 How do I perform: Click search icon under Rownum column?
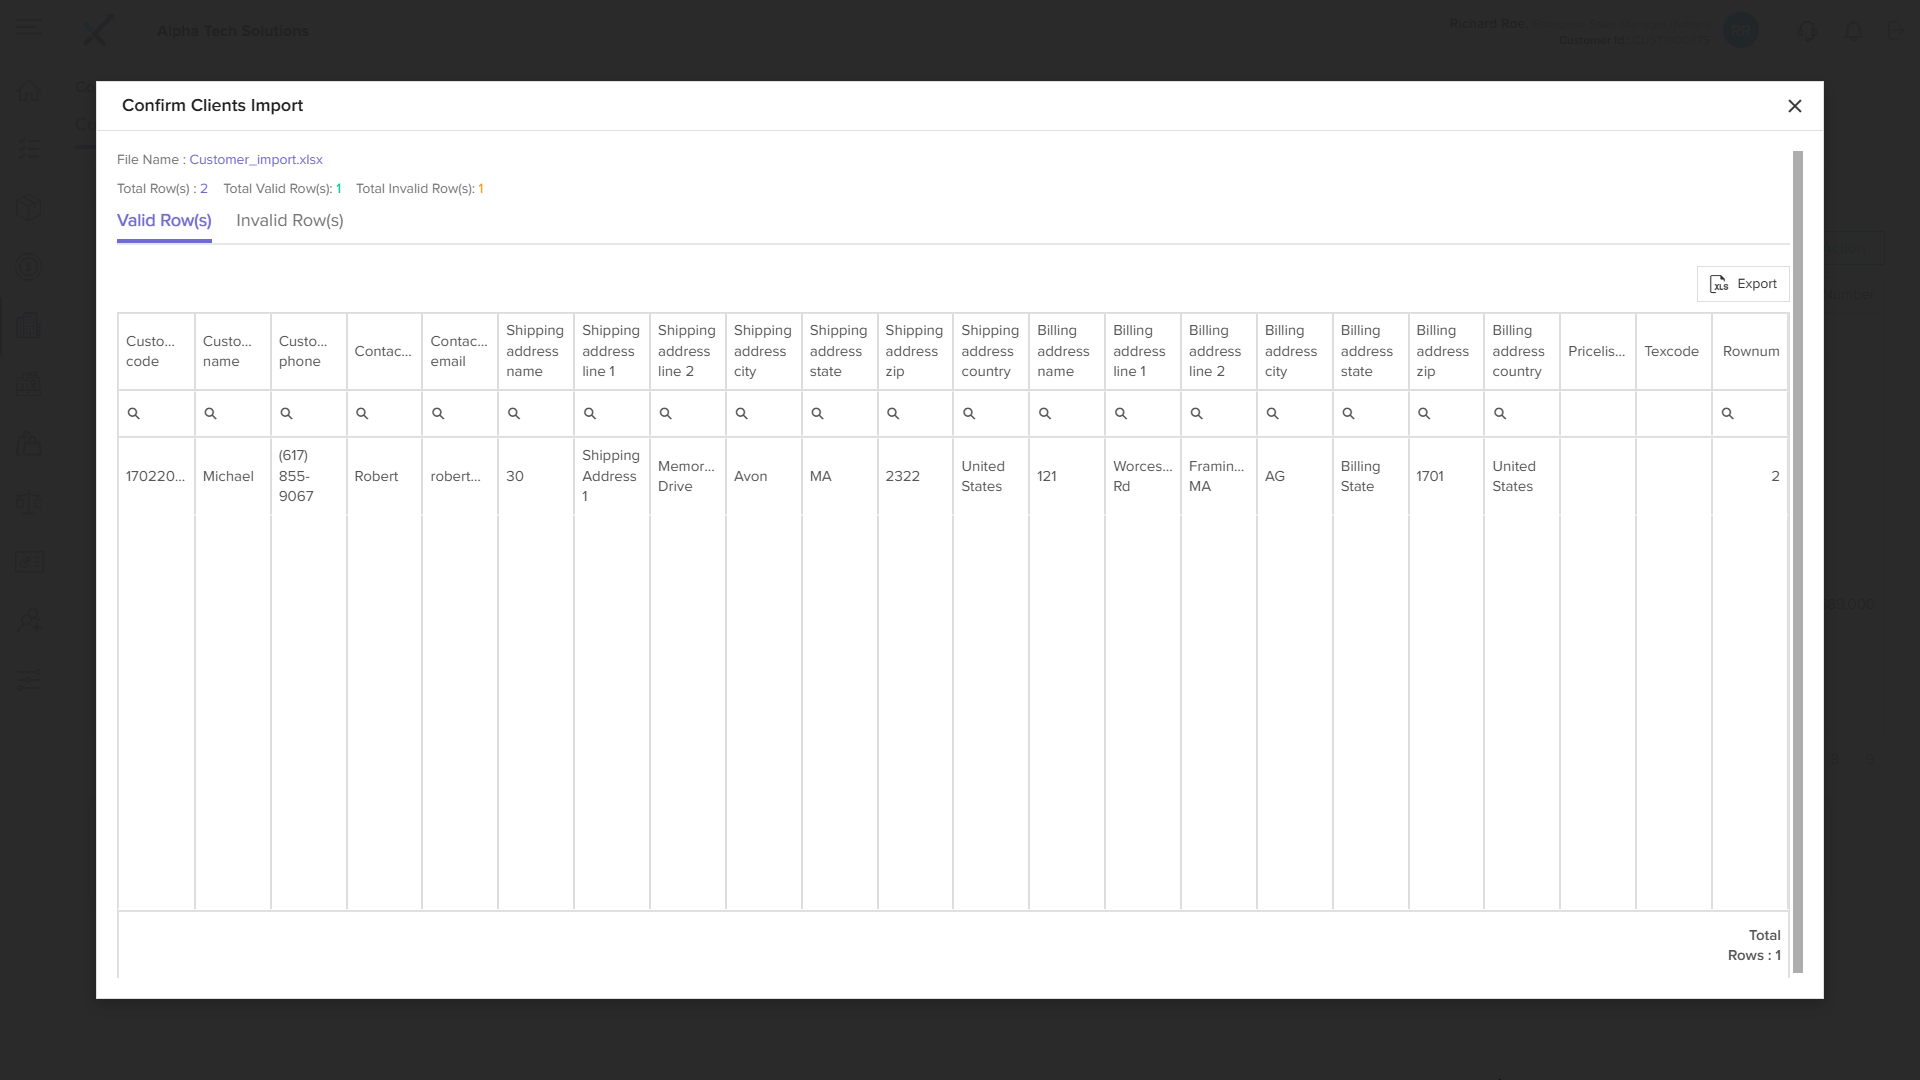coord(1727,414)
